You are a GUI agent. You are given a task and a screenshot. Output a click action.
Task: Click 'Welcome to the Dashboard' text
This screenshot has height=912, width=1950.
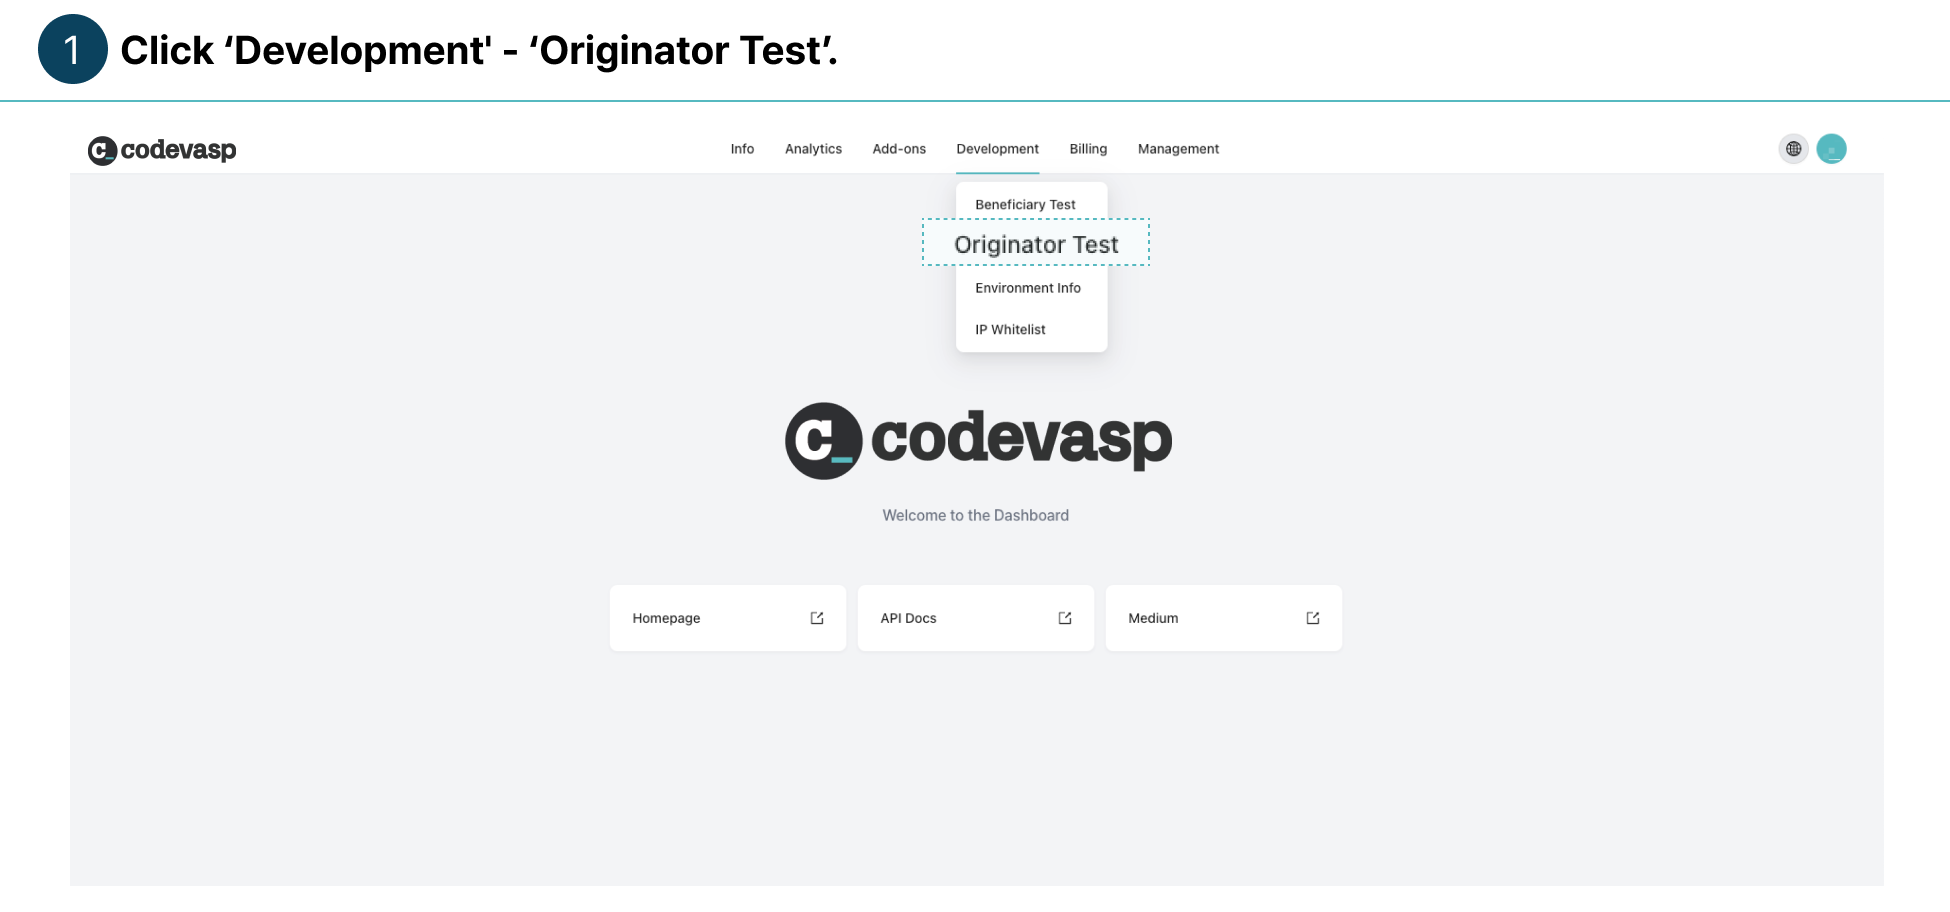click(976, 515)
